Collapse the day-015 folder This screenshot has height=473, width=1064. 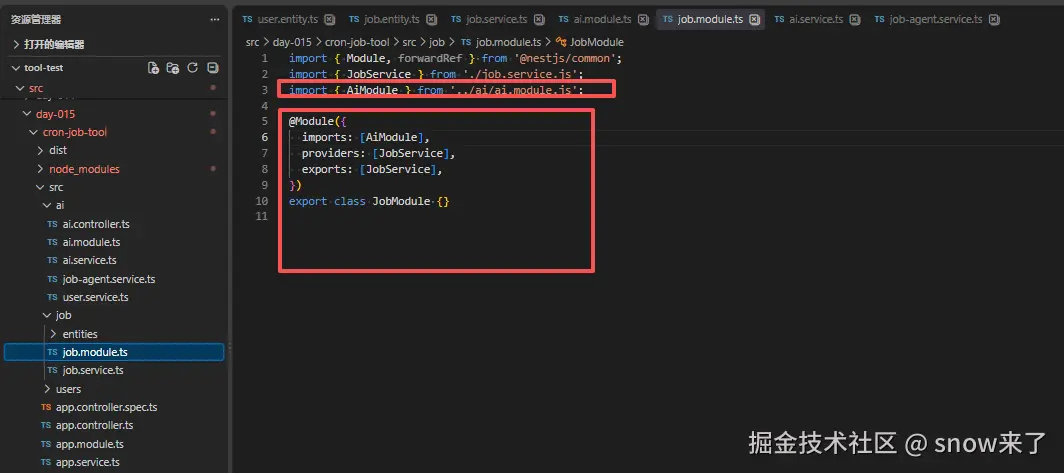(x=27, y=114)
